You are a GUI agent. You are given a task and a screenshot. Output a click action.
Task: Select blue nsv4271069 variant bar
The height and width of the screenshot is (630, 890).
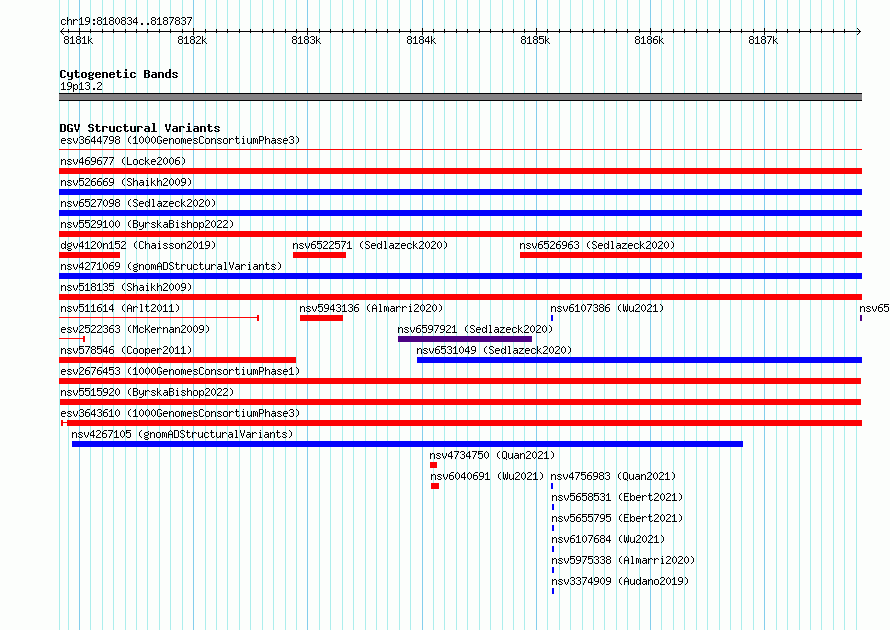[x=460, y=276]
